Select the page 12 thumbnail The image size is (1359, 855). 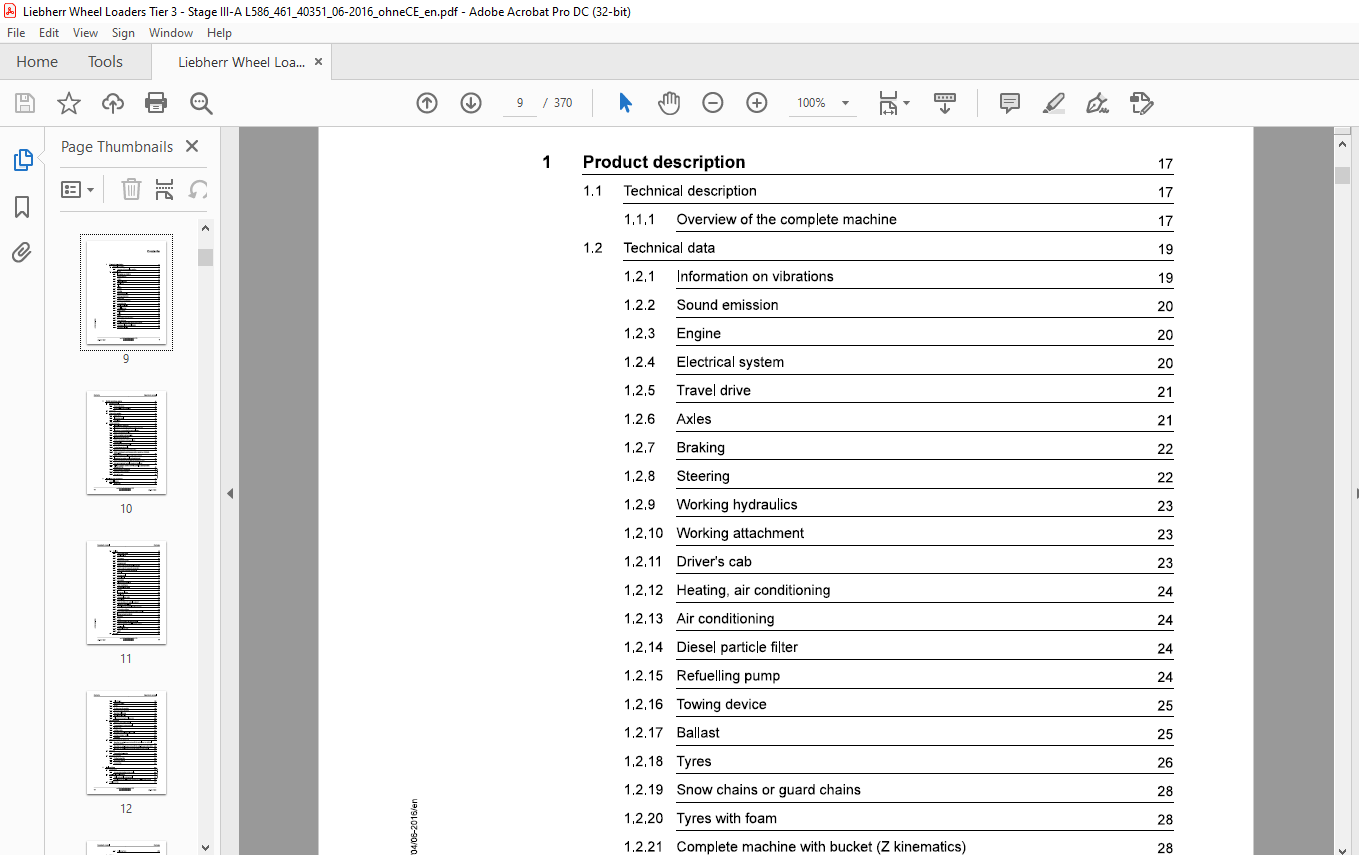126,742
